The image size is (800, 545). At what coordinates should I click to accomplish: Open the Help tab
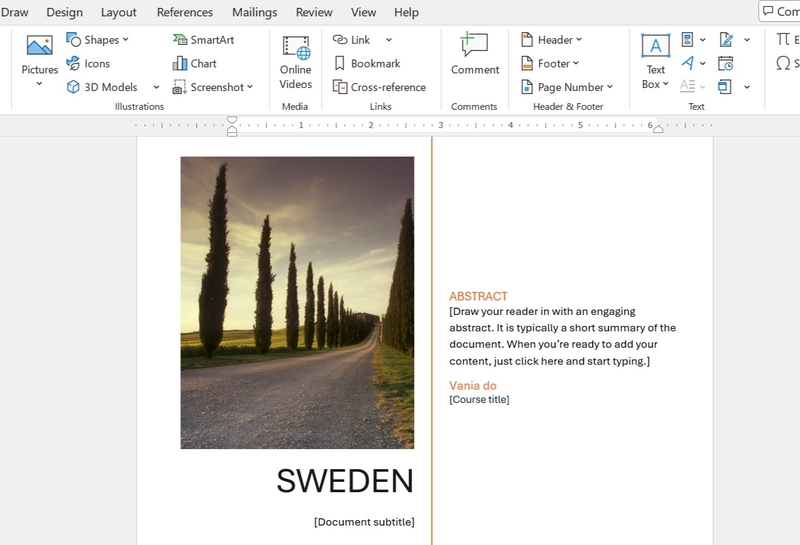[406, 12]
